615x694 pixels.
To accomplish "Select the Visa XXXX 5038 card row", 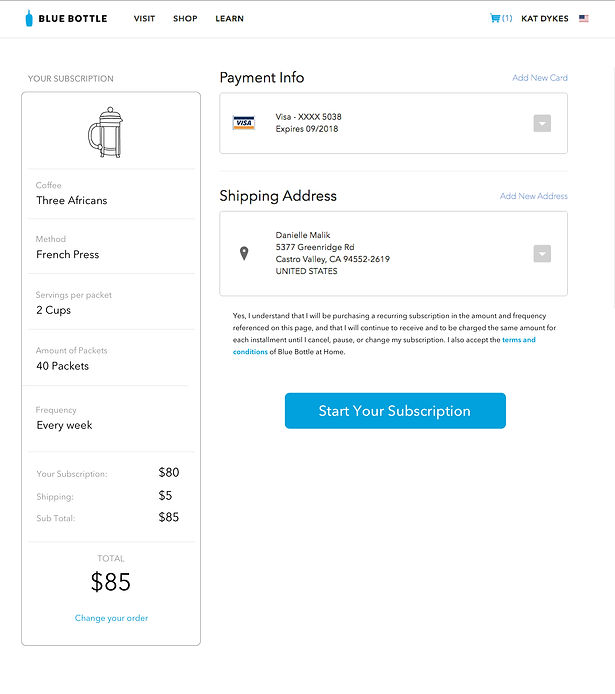I will point(393,123).
